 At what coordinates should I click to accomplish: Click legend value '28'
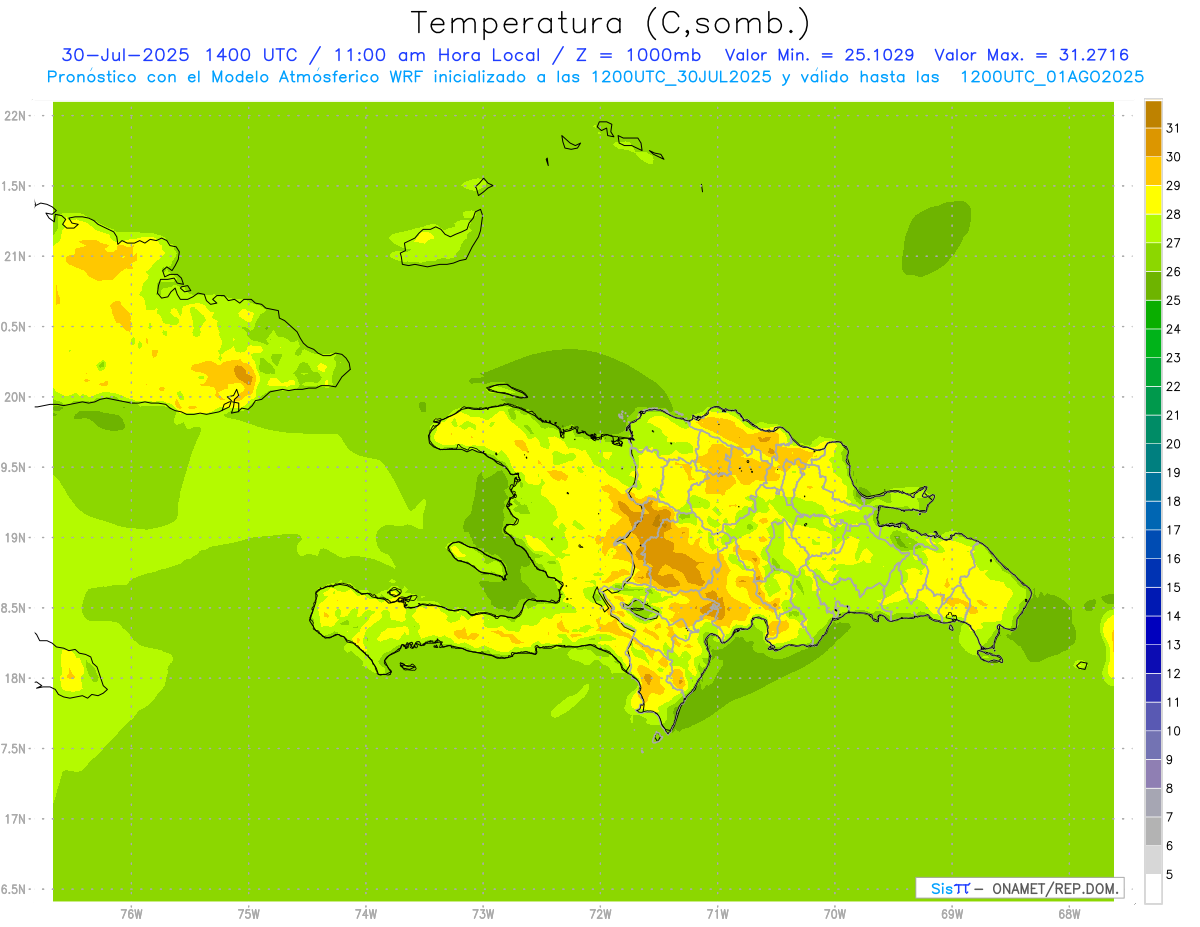1173,214
